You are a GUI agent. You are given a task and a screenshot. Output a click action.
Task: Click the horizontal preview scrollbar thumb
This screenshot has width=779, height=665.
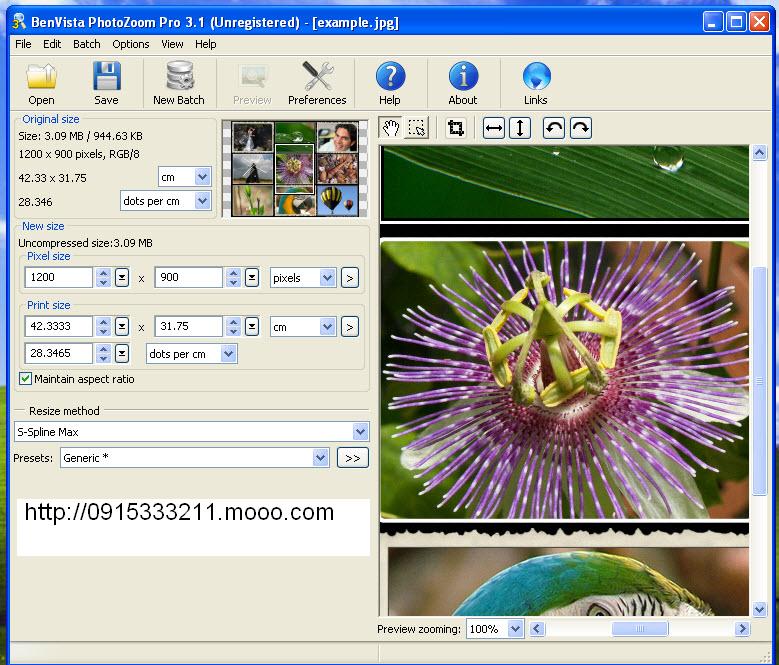click(640, 629)
